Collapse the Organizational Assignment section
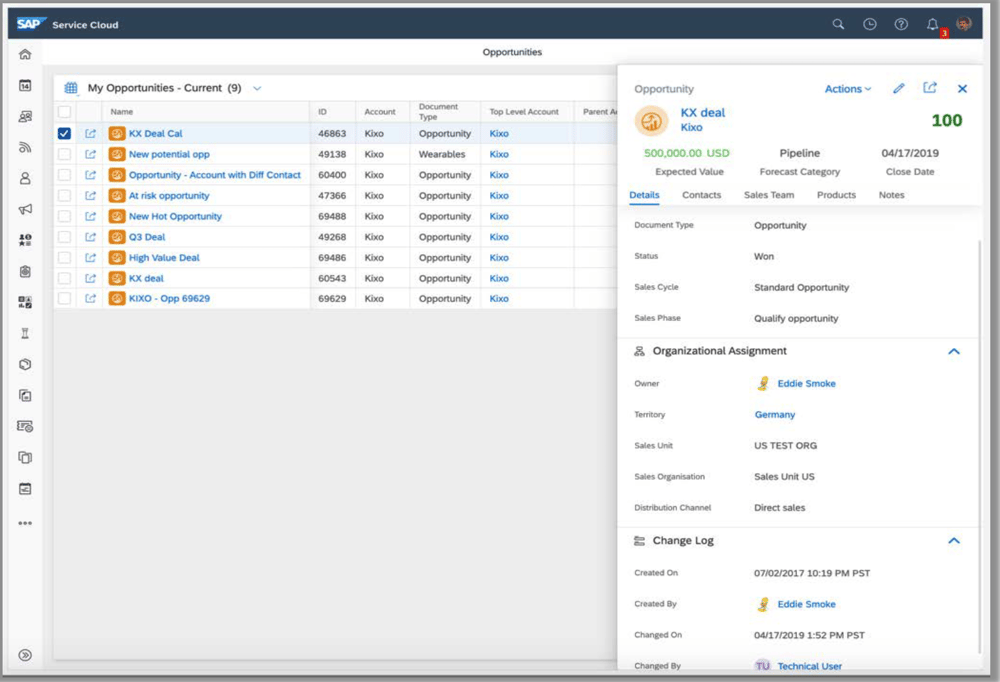The width and height of the screenshot is (1000, 682). [x=953, y=351]
